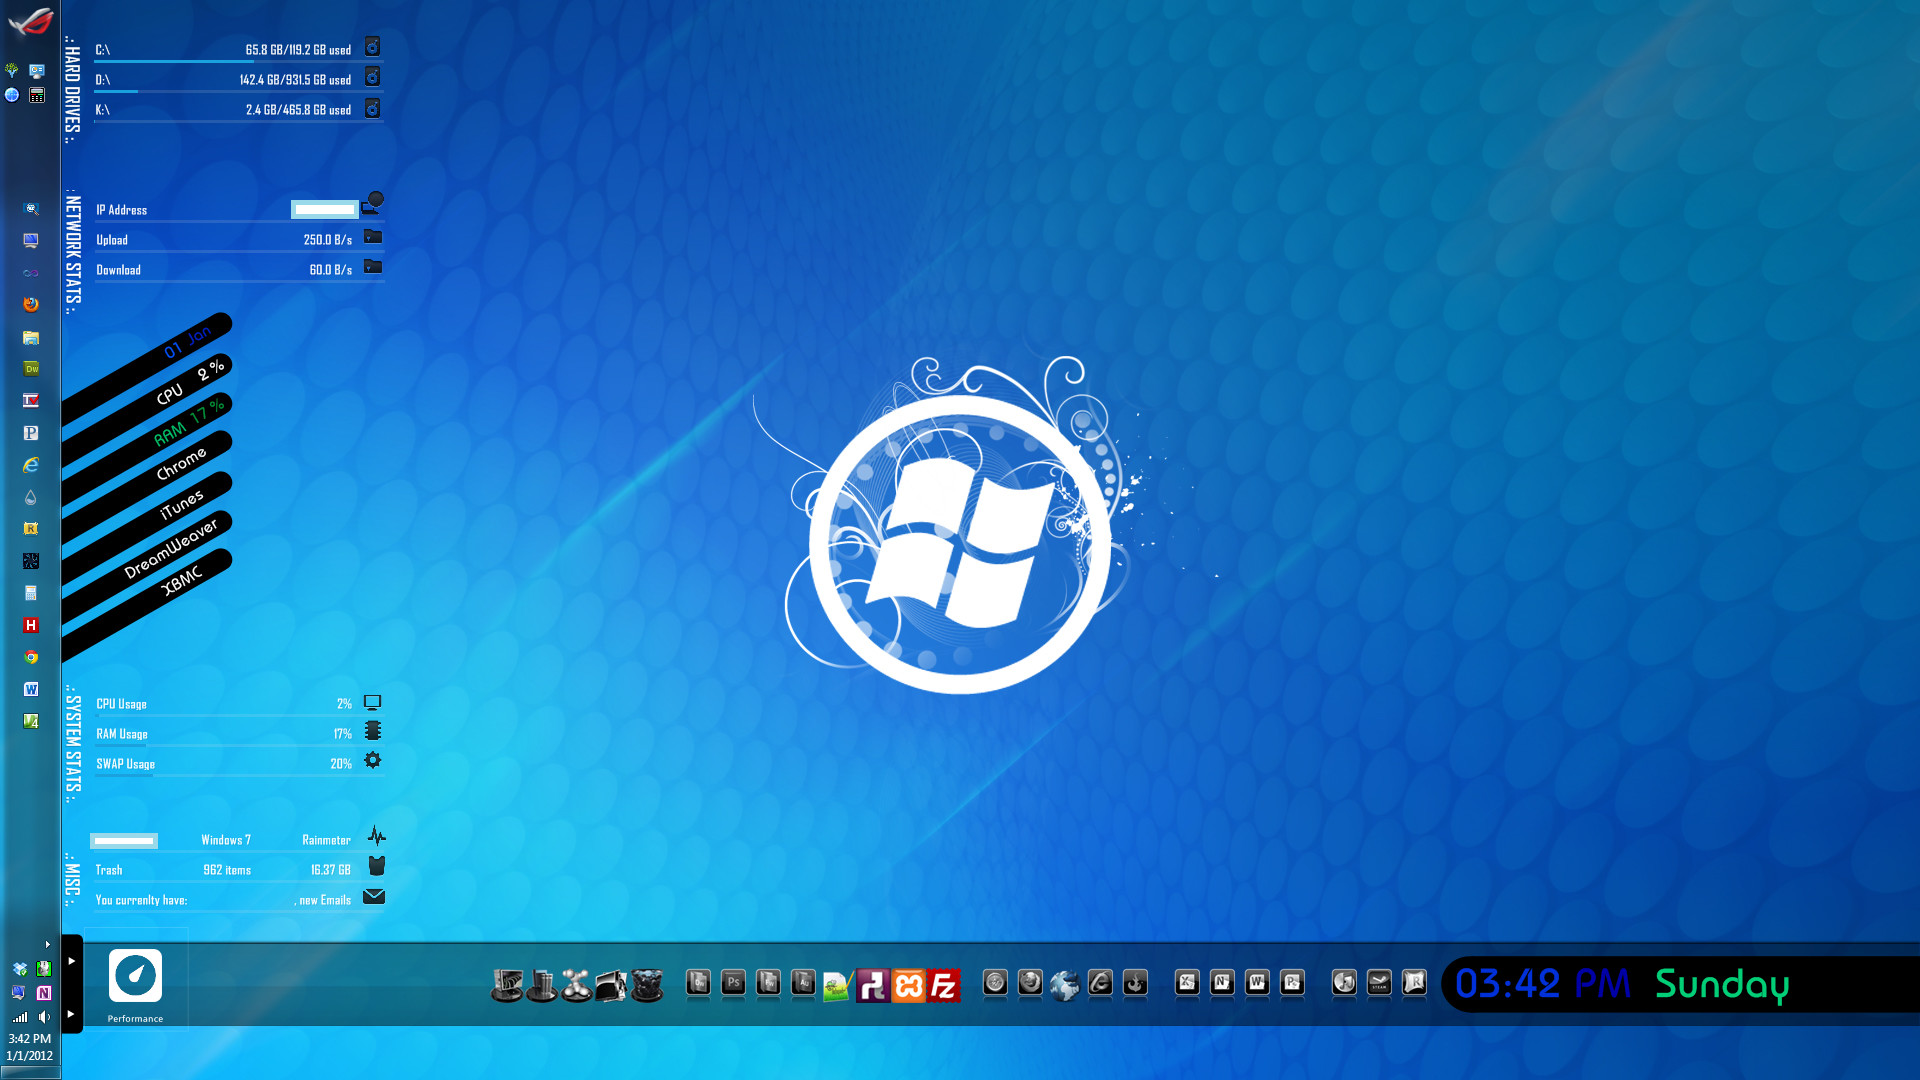This screenshot has width=1920, height=1080.
Task: Open Dreamweaver icon in the left taskbar
Action: coord(31,368)
